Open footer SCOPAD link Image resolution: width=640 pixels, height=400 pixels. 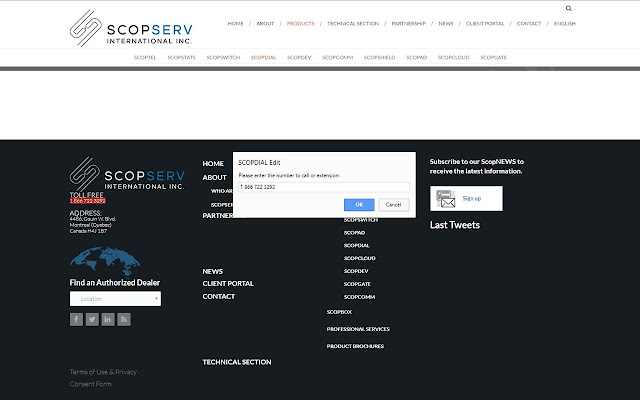pos(354,233)
